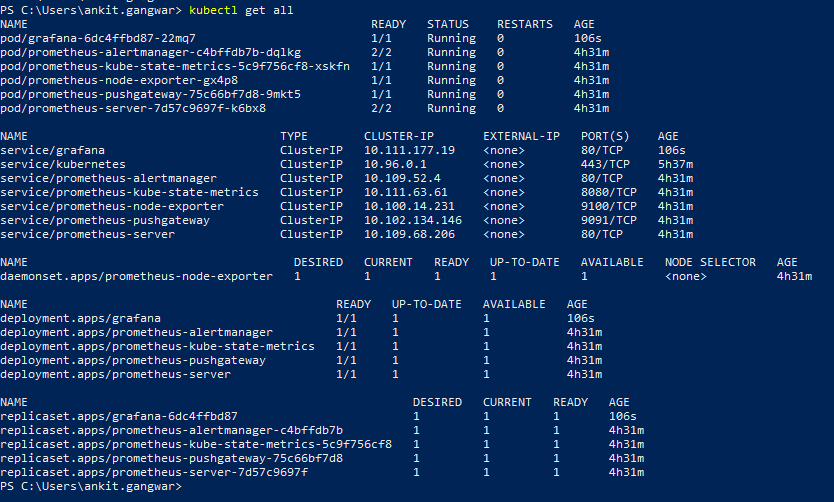The width and height of the screenshot is (834, 502).
Task: Click the deployments UP-TO-DATE column header
Action: point(427,304)
